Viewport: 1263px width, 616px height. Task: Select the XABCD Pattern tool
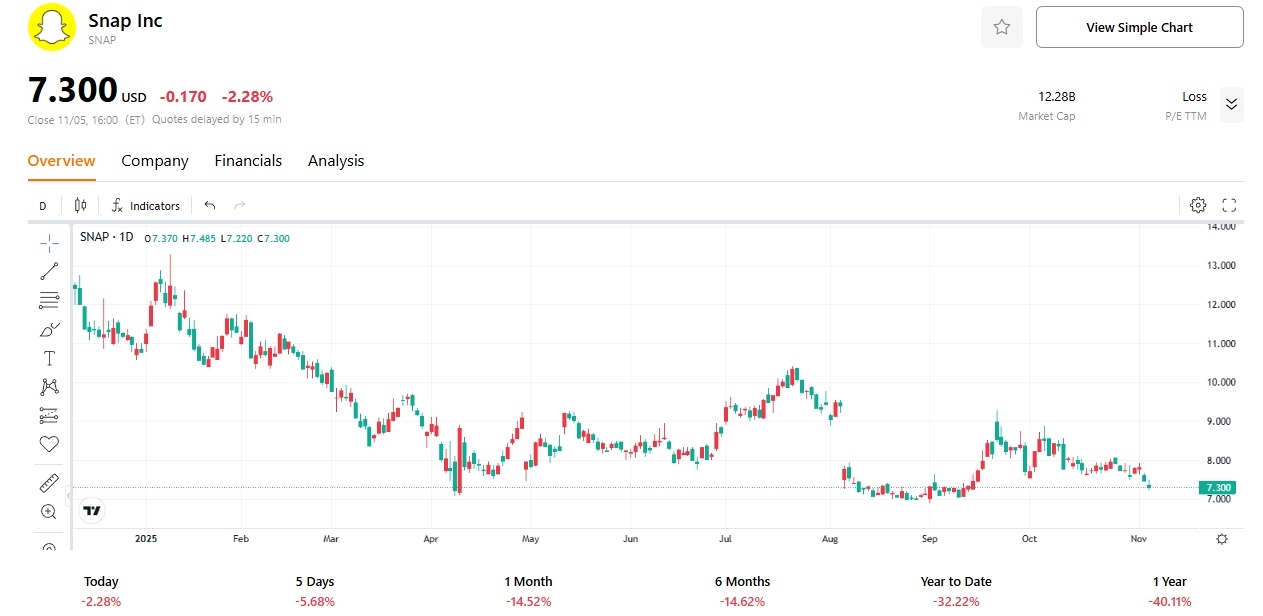(48, 386)
